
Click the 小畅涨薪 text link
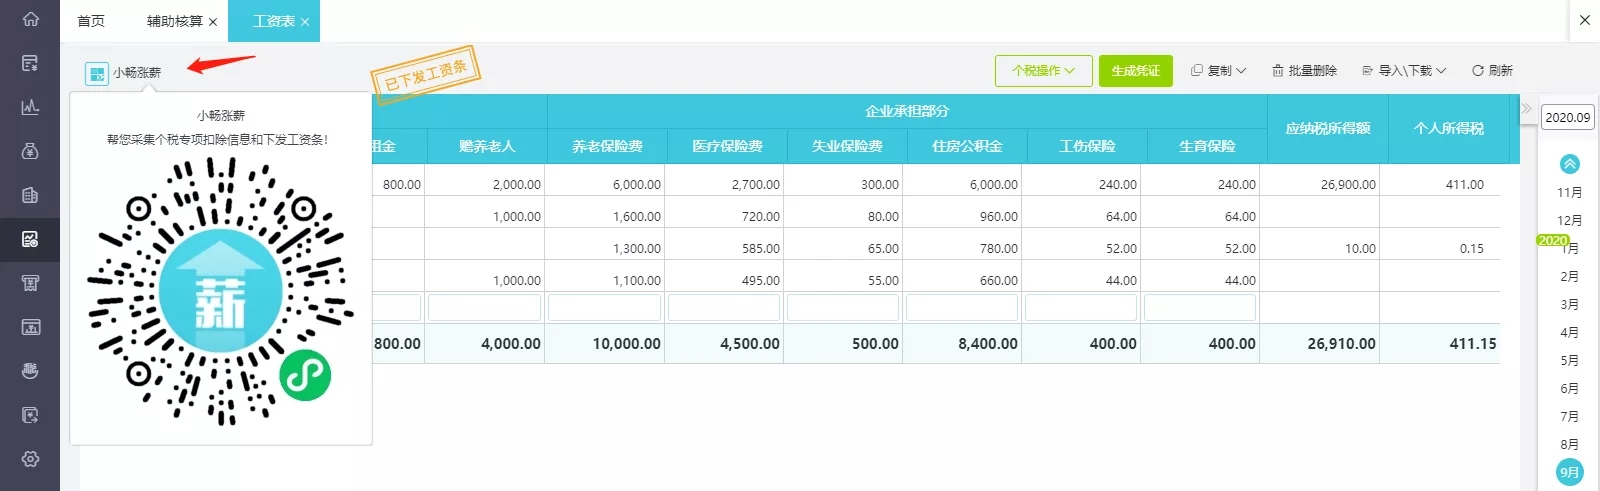(x=137, y=73)
